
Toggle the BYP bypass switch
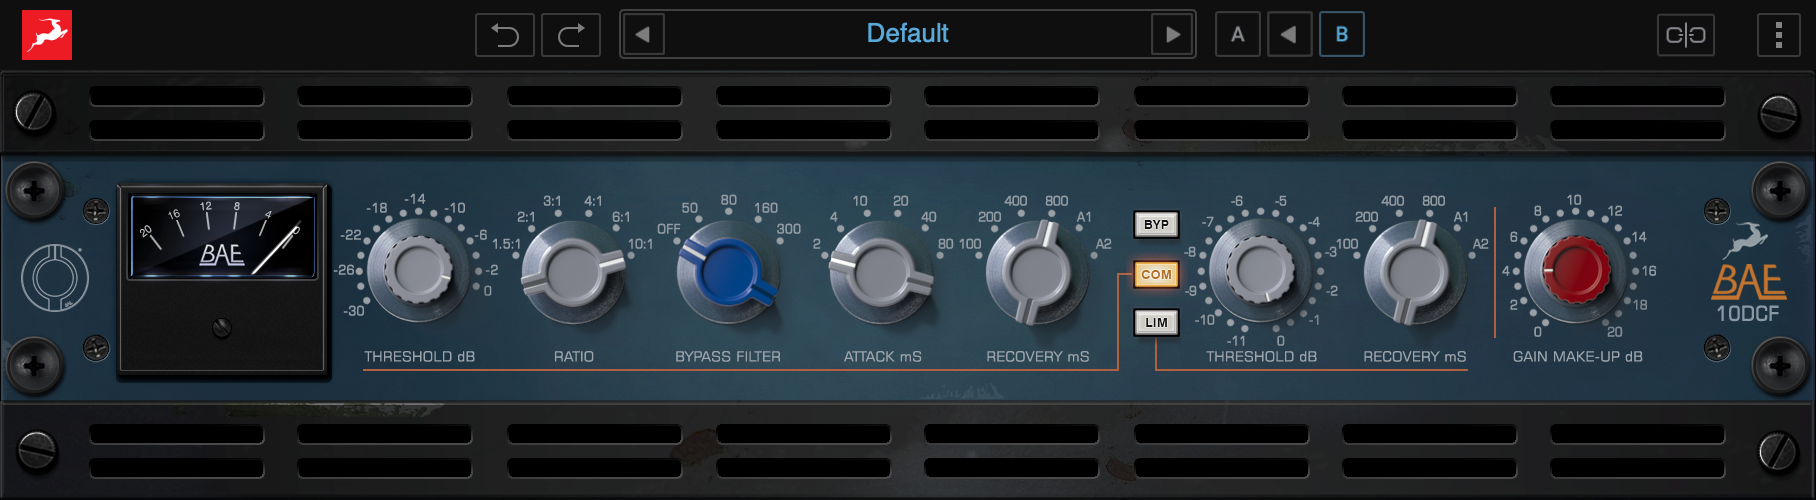point(1156,225)
